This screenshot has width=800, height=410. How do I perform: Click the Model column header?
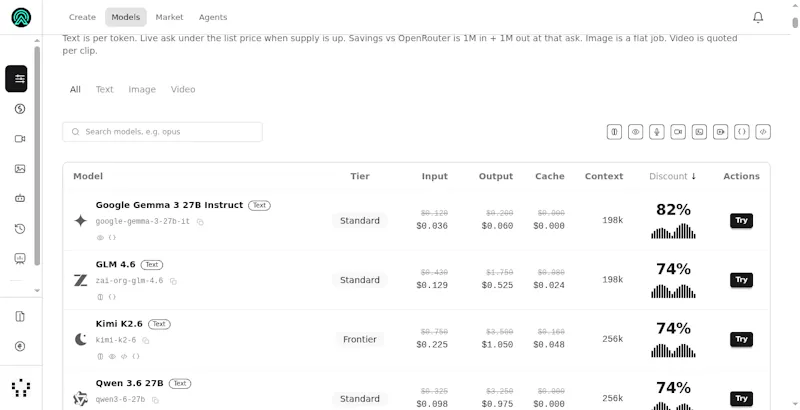pyautogui.click(x=88, y=176)
